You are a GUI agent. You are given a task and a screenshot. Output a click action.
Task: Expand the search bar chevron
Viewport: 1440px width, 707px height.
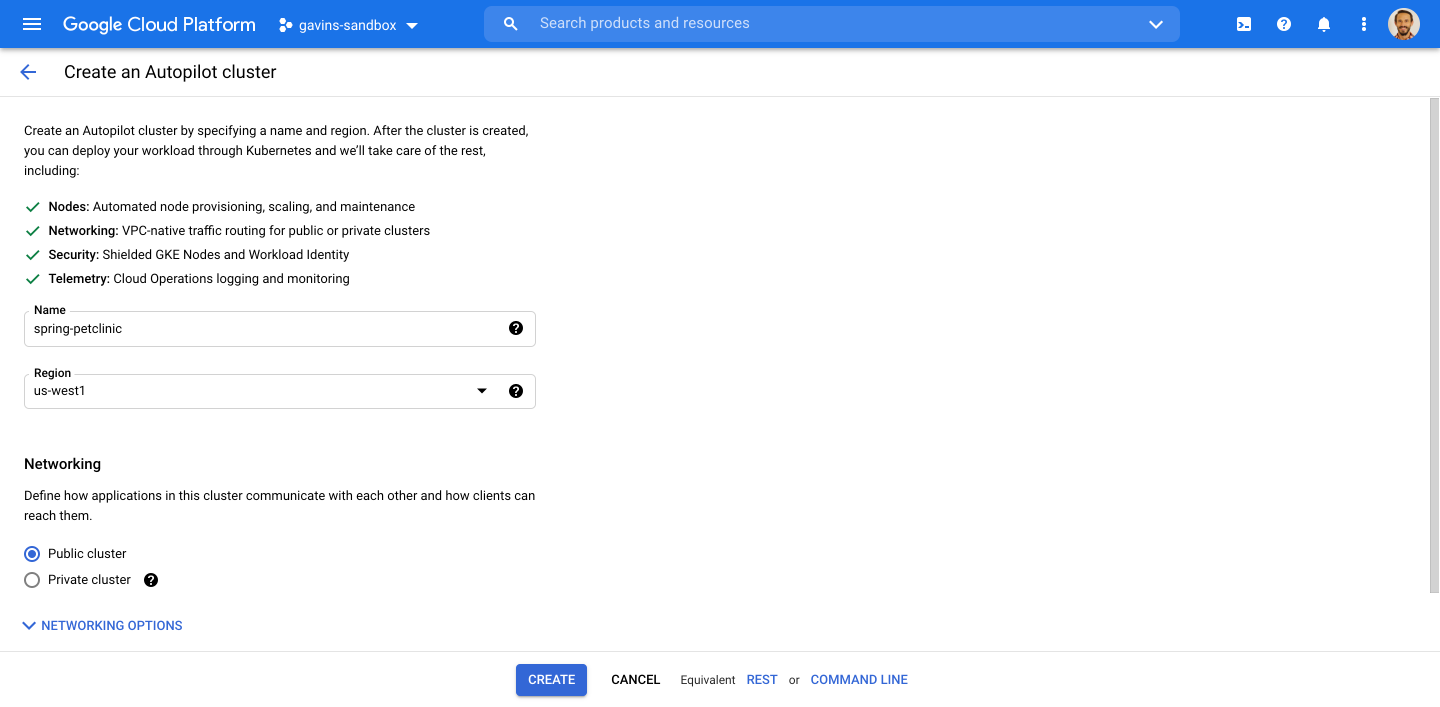point(1155,23)
